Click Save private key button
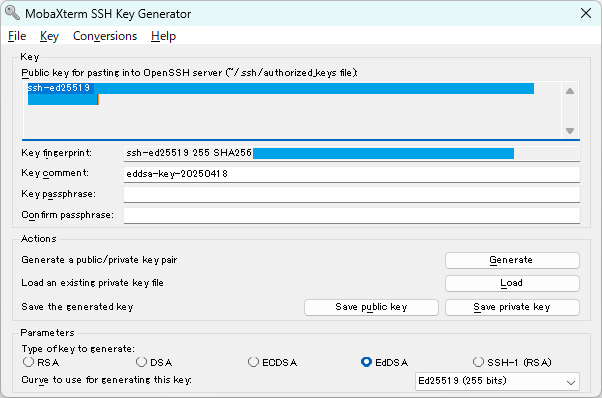This screenshot has height=398, width=602. (x=512, y=307)
